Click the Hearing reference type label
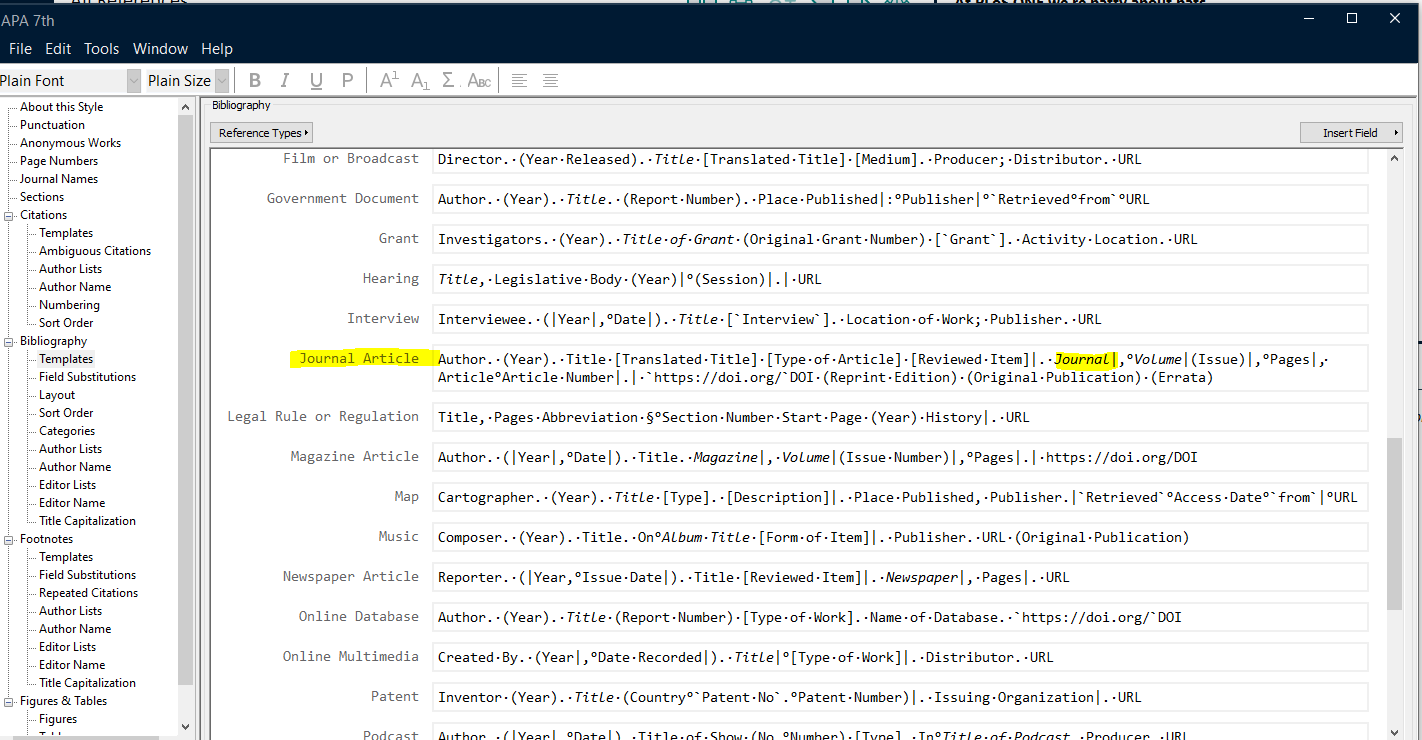The image size is (1422, 740). click(x=391, y=279)
